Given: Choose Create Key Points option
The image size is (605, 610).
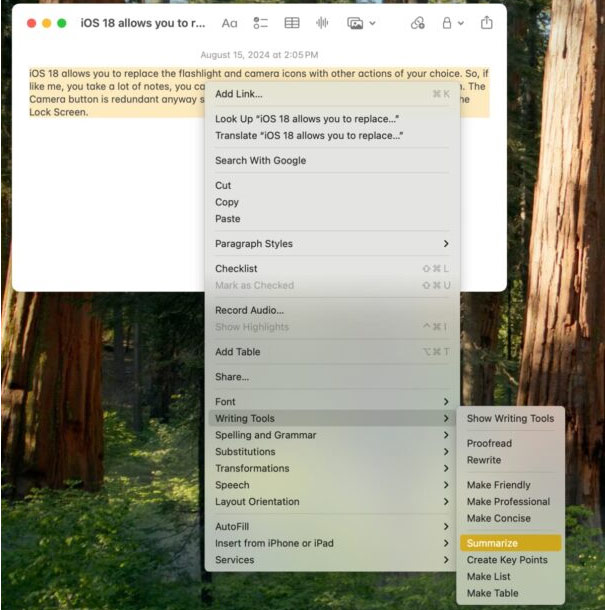Looking at the screenshot, I should tap(510, 560).
